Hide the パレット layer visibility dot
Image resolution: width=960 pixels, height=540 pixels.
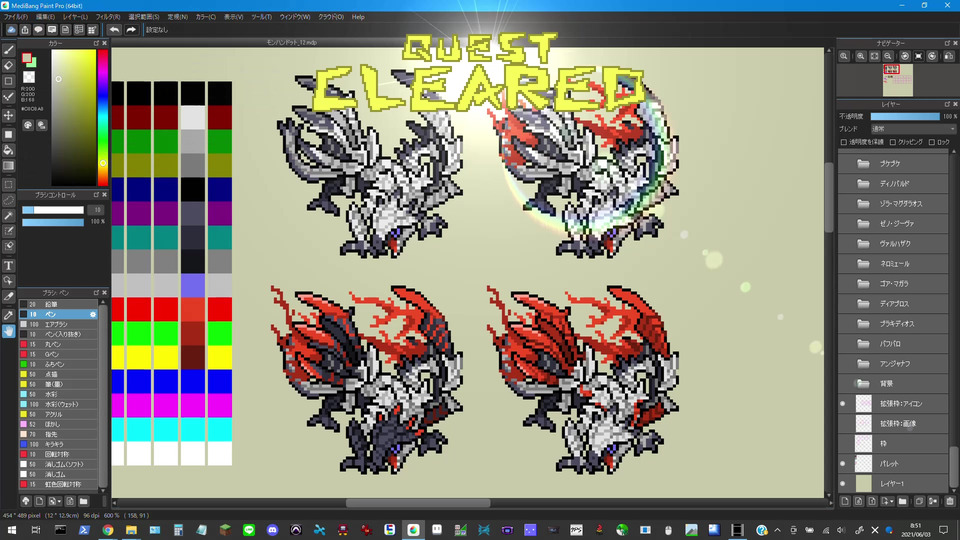(x=843, y=464)
